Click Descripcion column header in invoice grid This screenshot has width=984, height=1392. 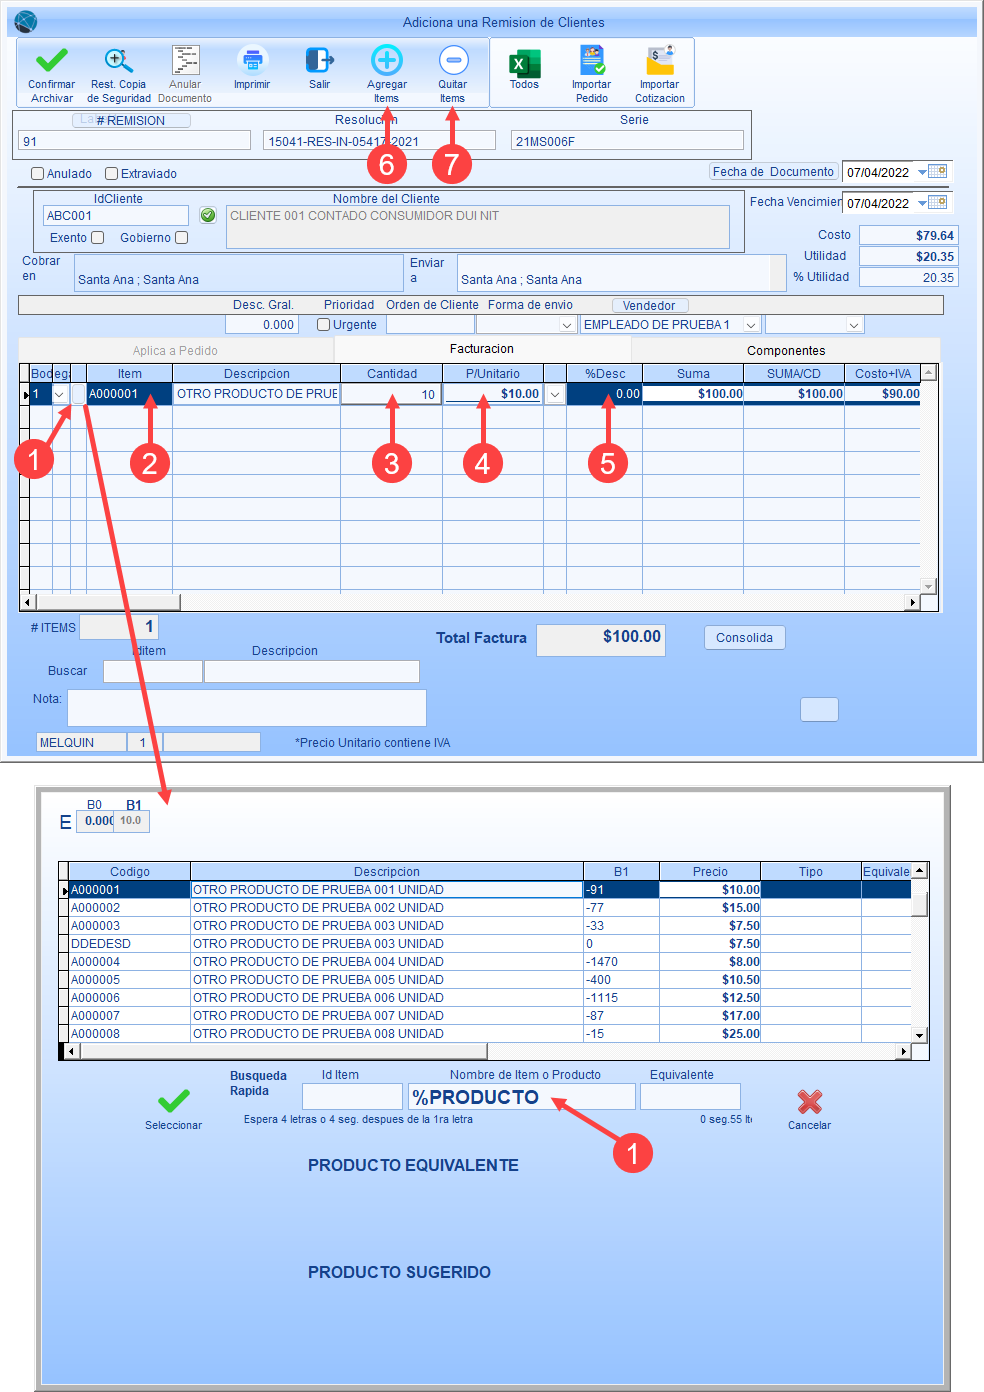(257, 374)
